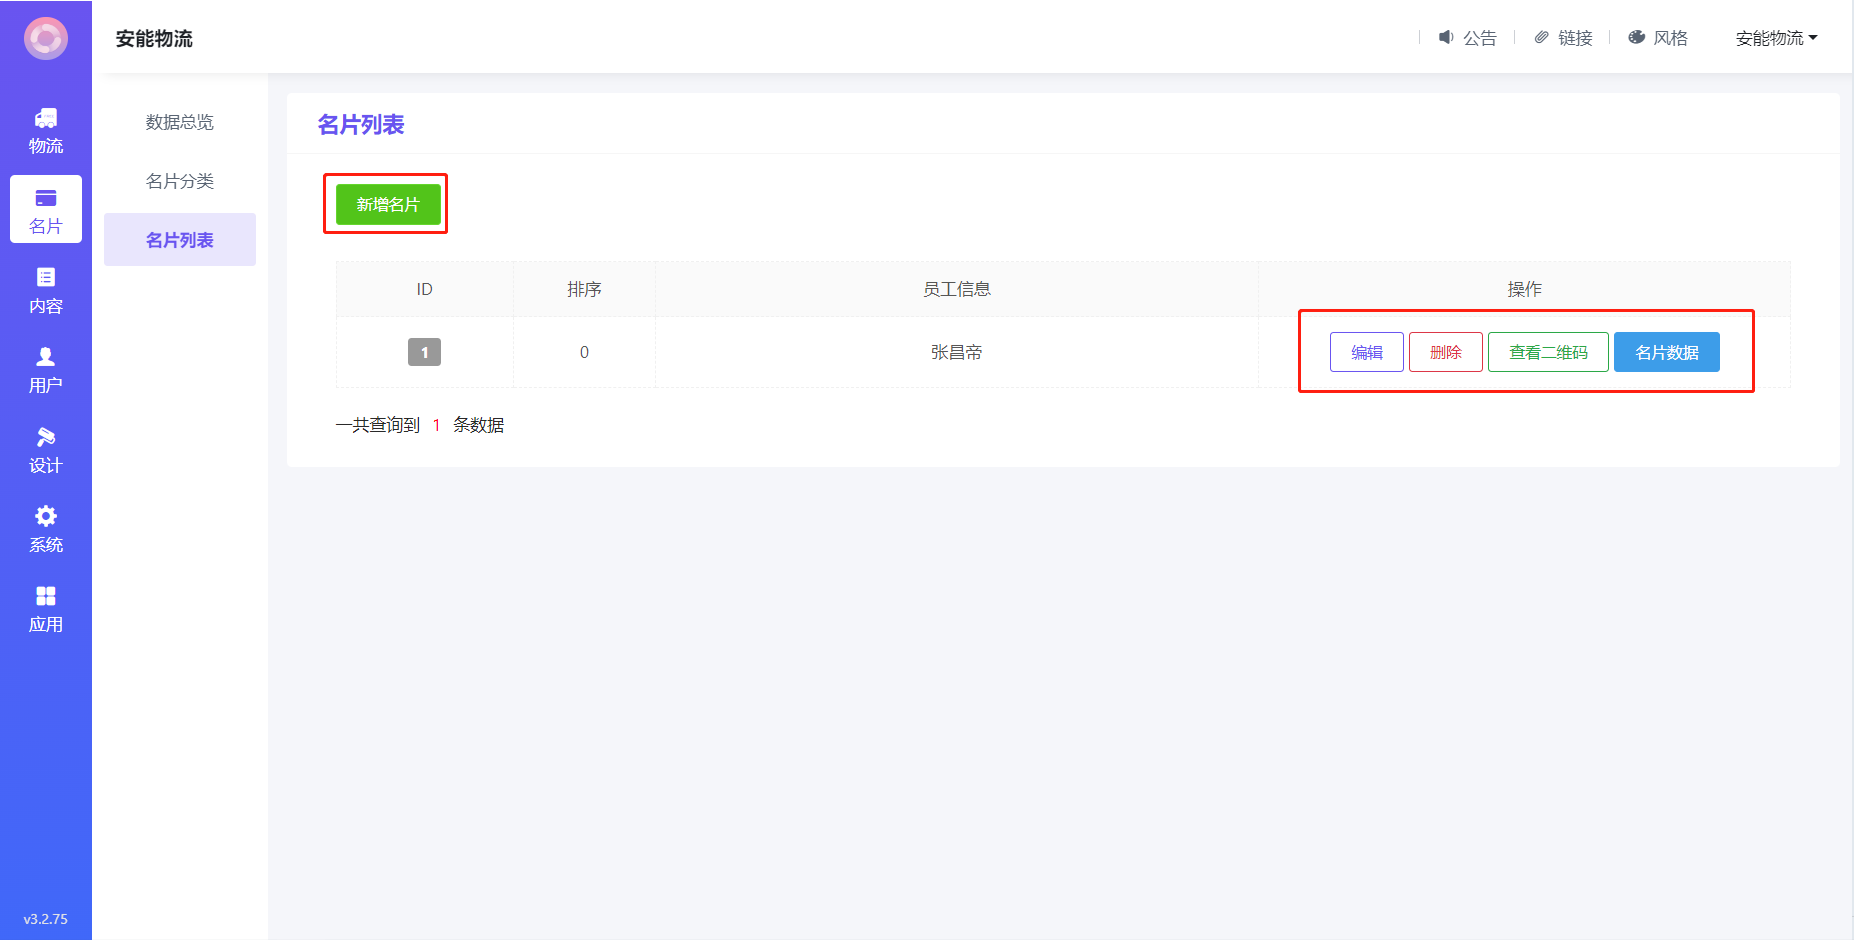Screen dimensions: 1854x940
Task: Open the 物流 logistics truck icon
Action: pyautogui.click(x=46, y=119)
